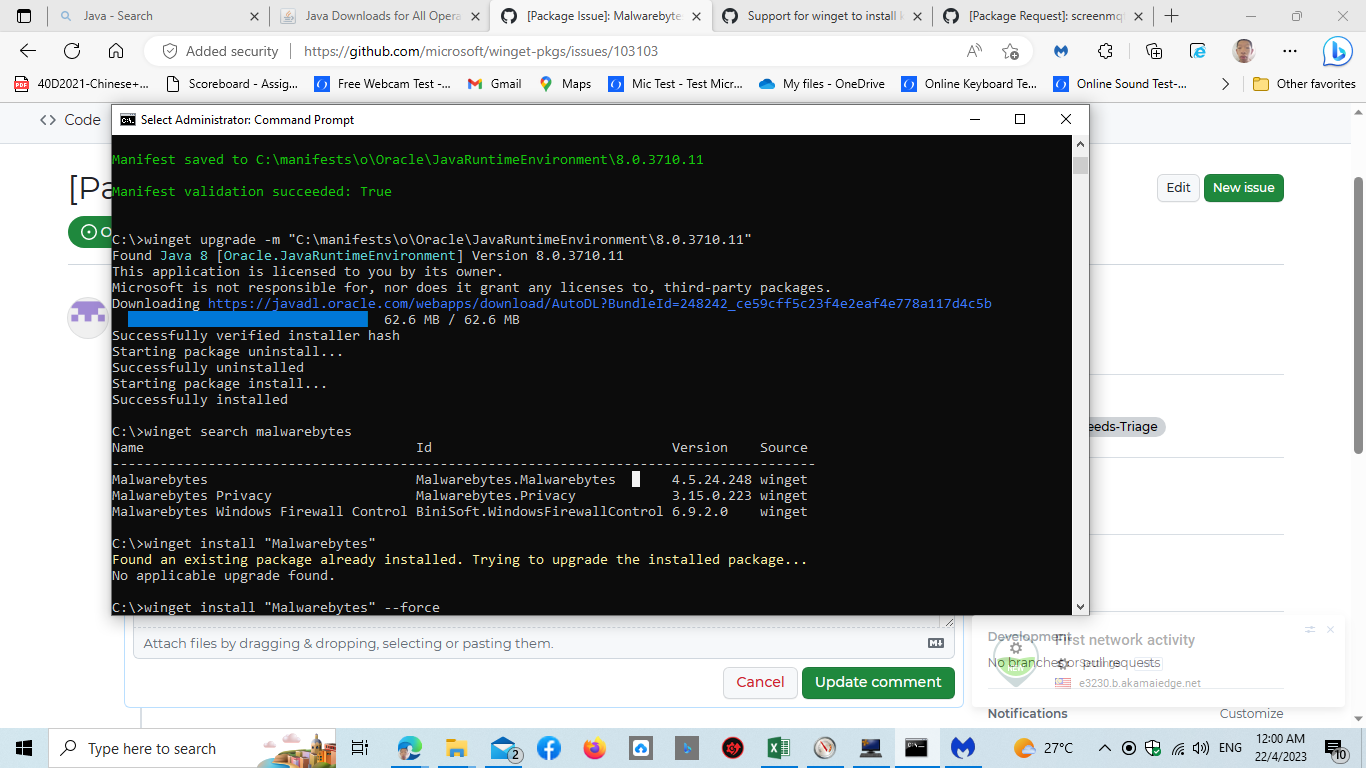Image resolution: width=1366 pixels, height=768 pixels.
Task: Open Edge tab actions menu
Action: point(24,16)
